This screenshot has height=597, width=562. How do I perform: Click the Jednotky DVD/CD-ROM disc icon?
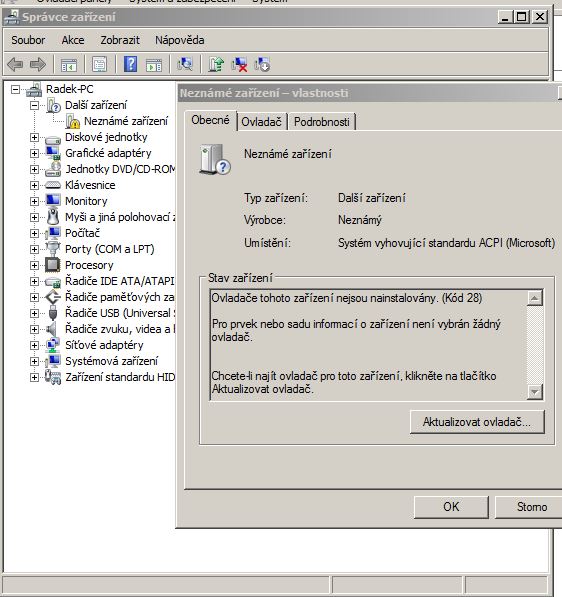pyautogui.click(x=53, y=169)
